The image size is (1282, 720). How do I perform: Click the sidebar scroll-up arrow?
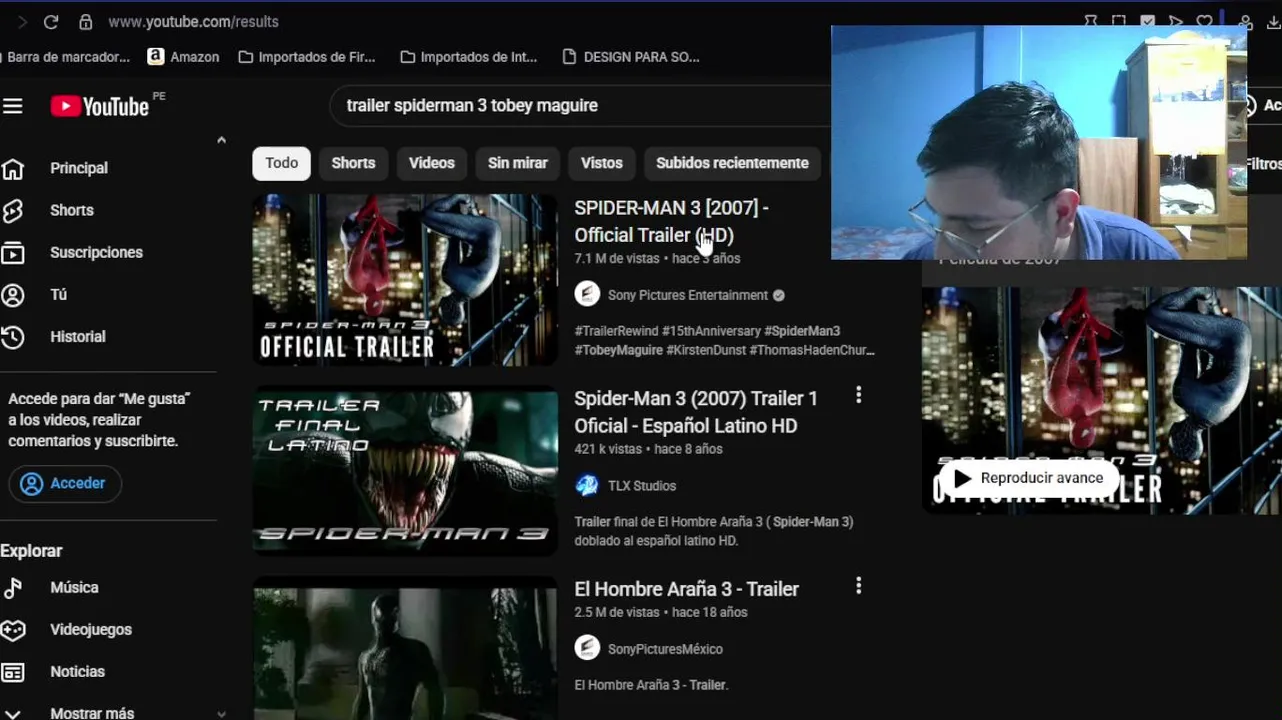coord(221,140)
